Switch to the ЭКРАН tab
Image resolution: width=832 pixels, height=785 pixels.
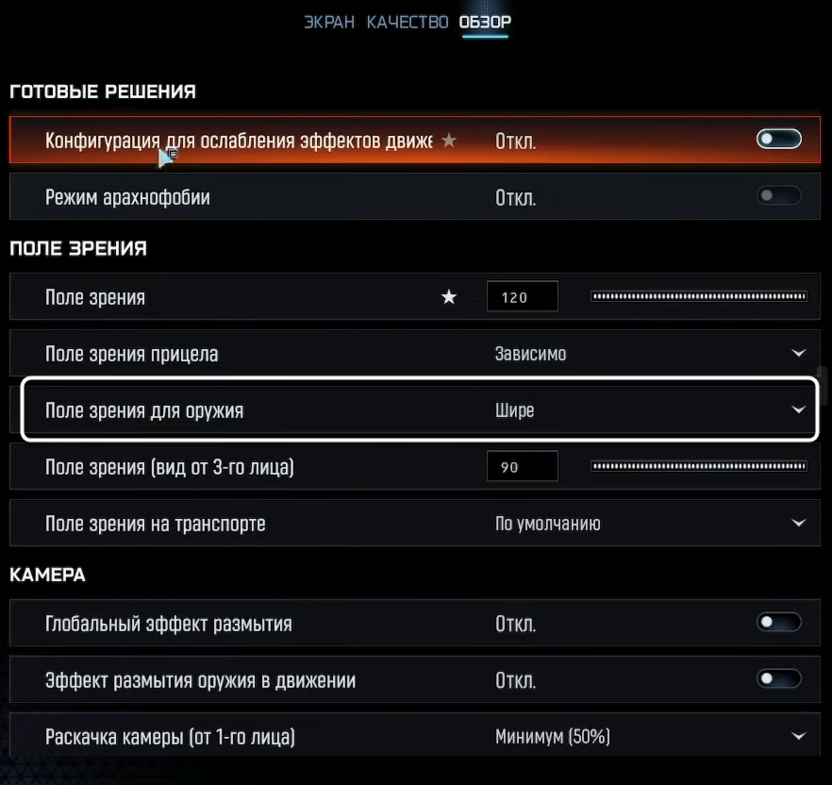point(329,22)
